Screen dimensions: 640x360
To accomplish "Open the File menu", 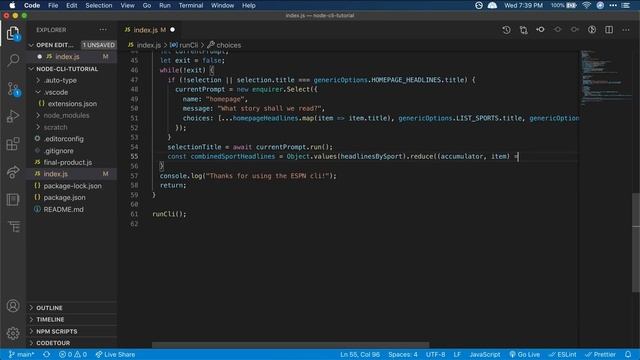I will 53,5.
